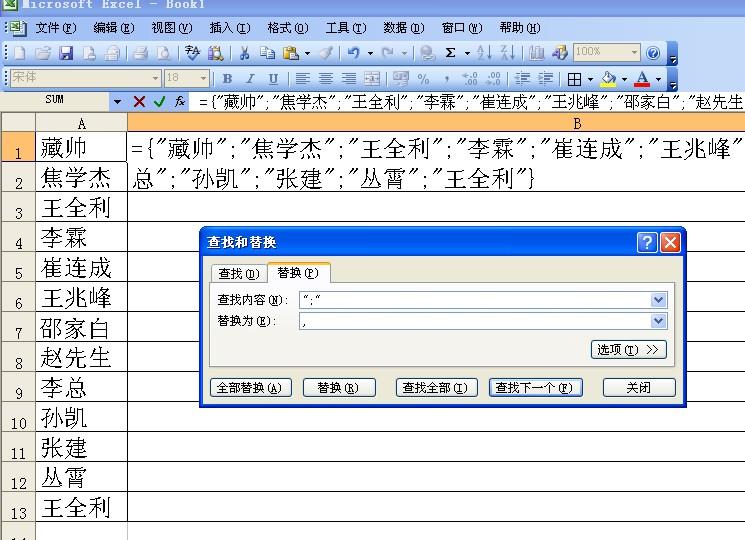This screenshot has height=540, width=745.
Task: Click the AutoSum sigma icon
Action: (x=450, y=53)
